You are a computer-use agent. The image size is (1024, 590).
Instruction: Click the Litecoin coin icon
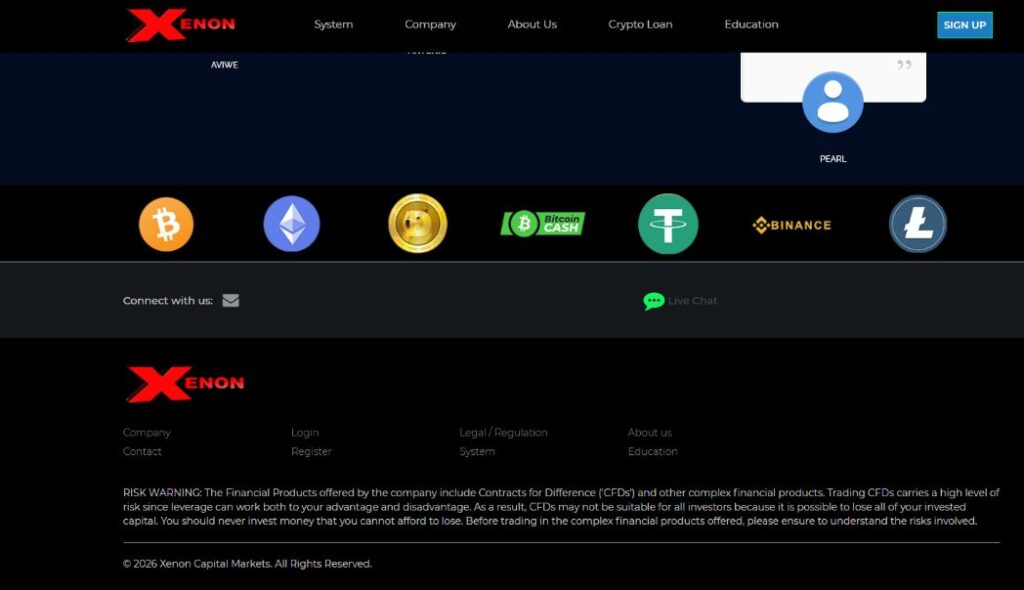click(x=917, y=224)
